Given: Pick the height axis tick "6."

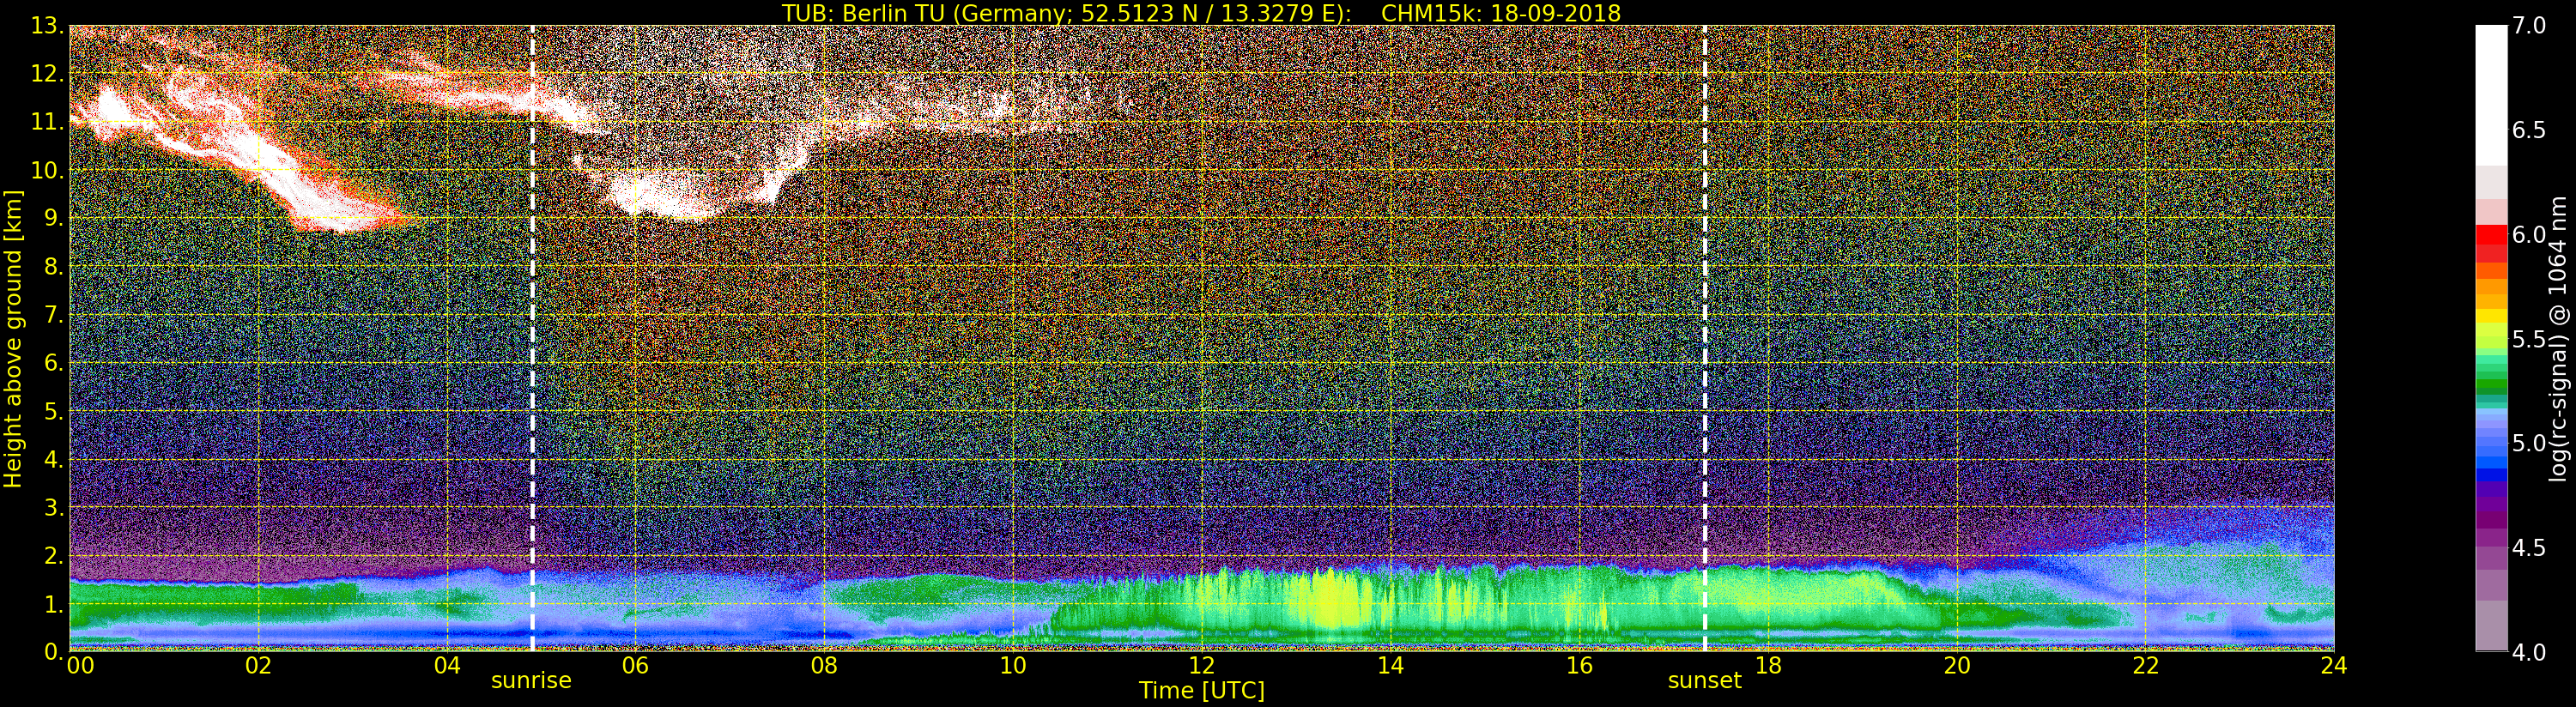Looking at the screenshot, I should 54,363.
